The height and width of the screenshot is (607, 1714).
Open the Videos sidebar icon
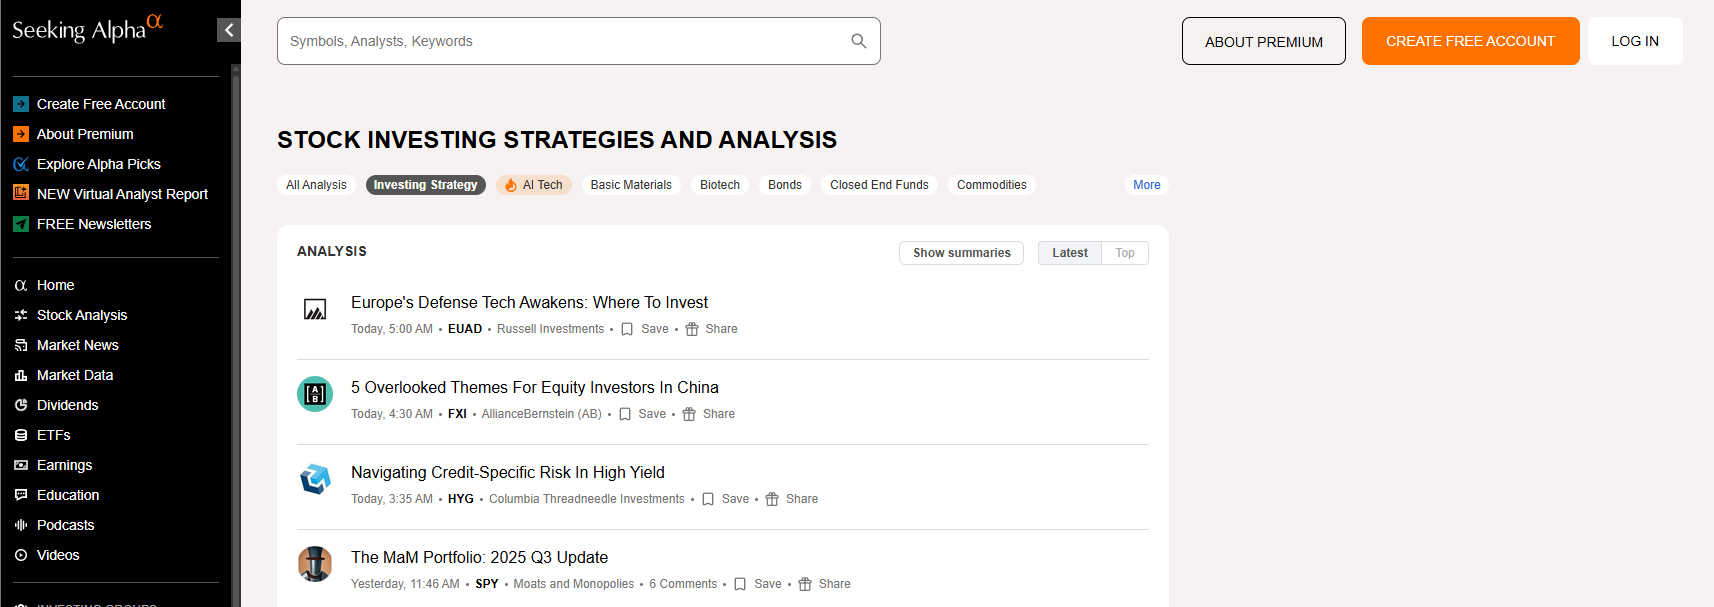(21, 555)
